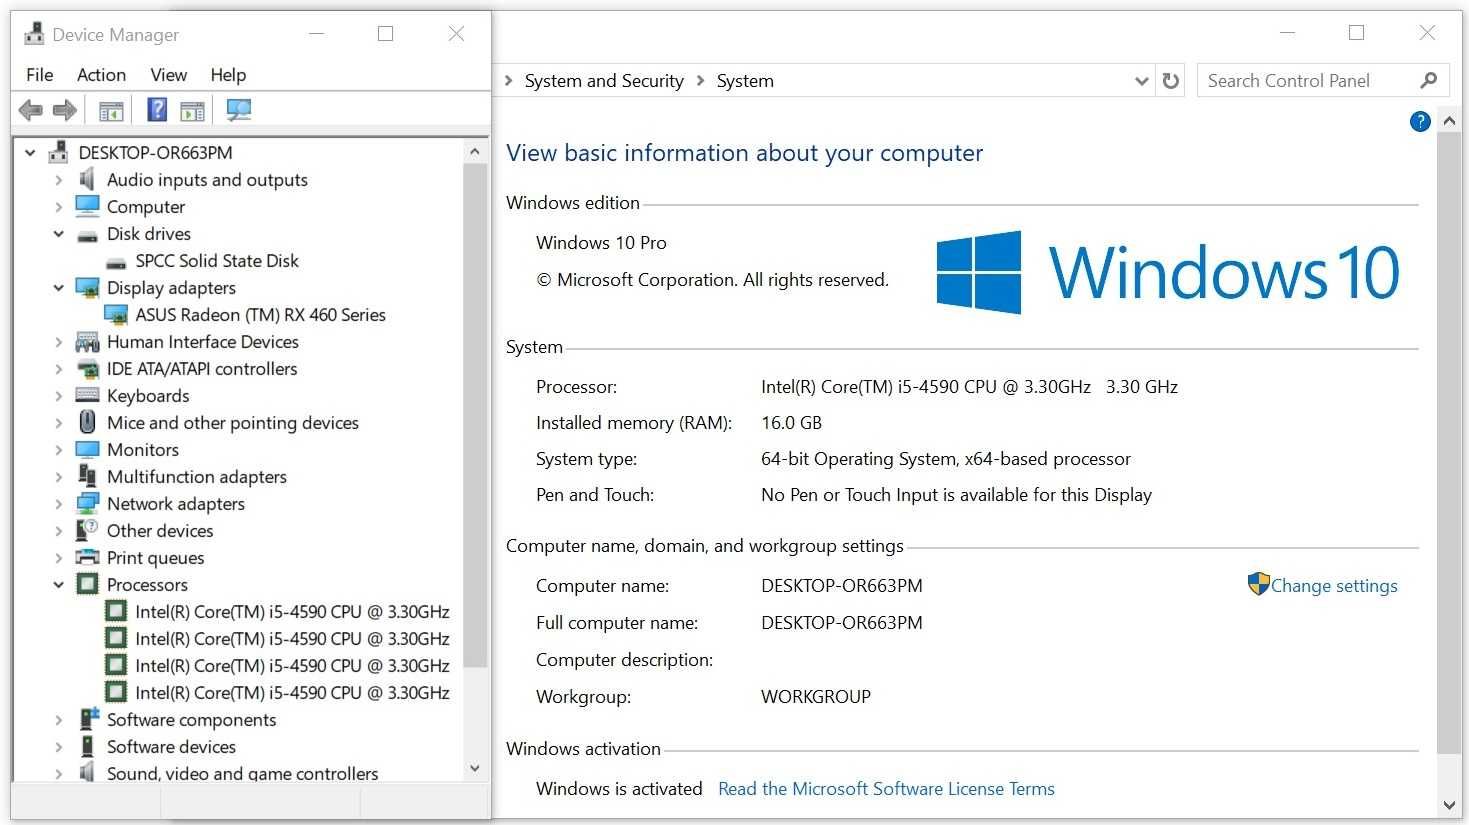Click the Windows 10 Pro edition text
This screenshot has height=825, width=1469.
(x=601, y=243)
